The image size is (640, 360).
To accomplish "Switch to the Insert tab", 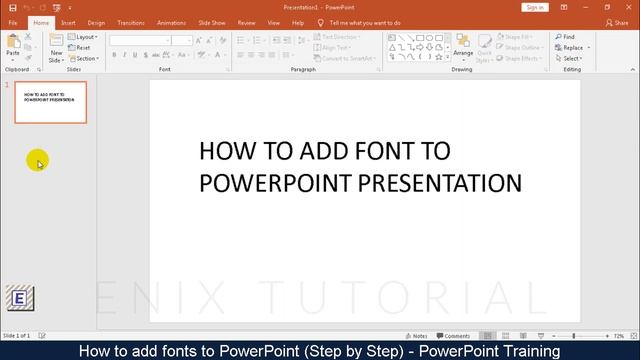I will point(68,23).
